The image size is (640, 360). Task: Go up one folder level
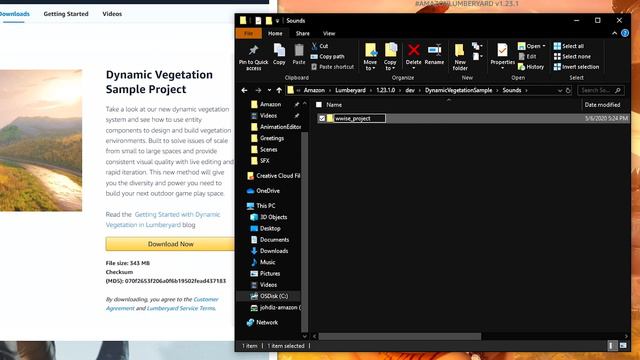pos(279,90)
